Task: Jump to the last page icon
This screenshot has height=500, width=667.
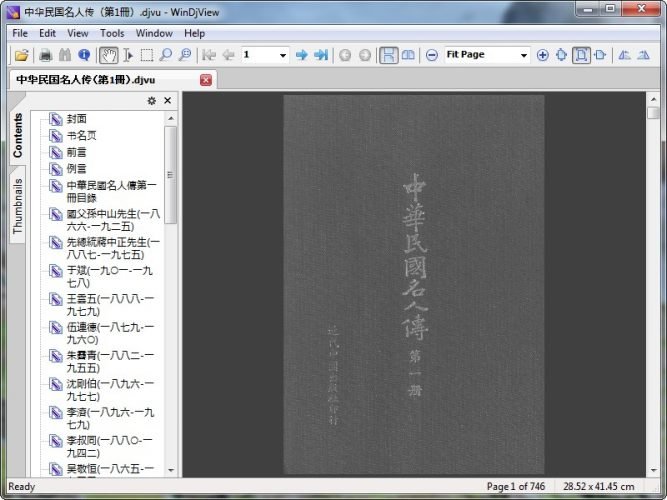Action: (x=320, y=55)
